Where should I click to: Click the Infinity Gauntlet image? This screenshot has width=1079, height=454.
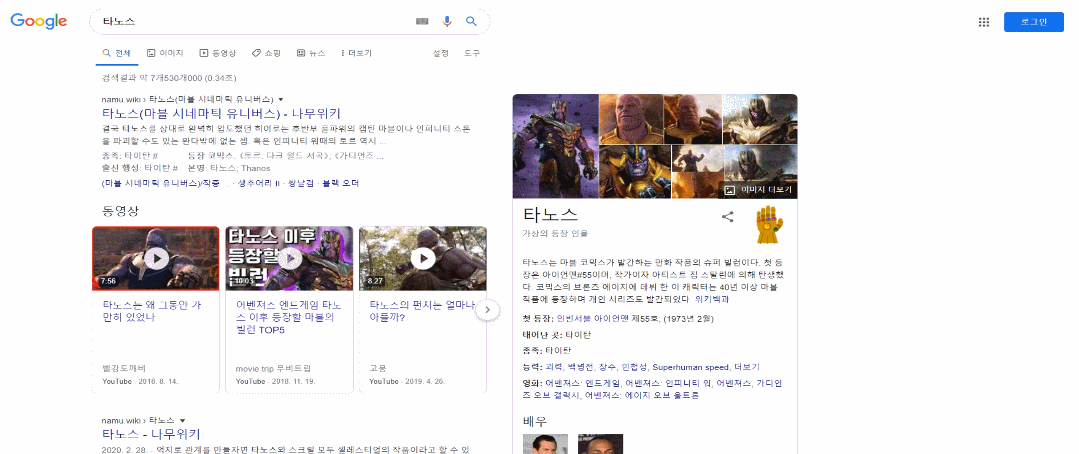pyautogui.click(x=770, y=224)
